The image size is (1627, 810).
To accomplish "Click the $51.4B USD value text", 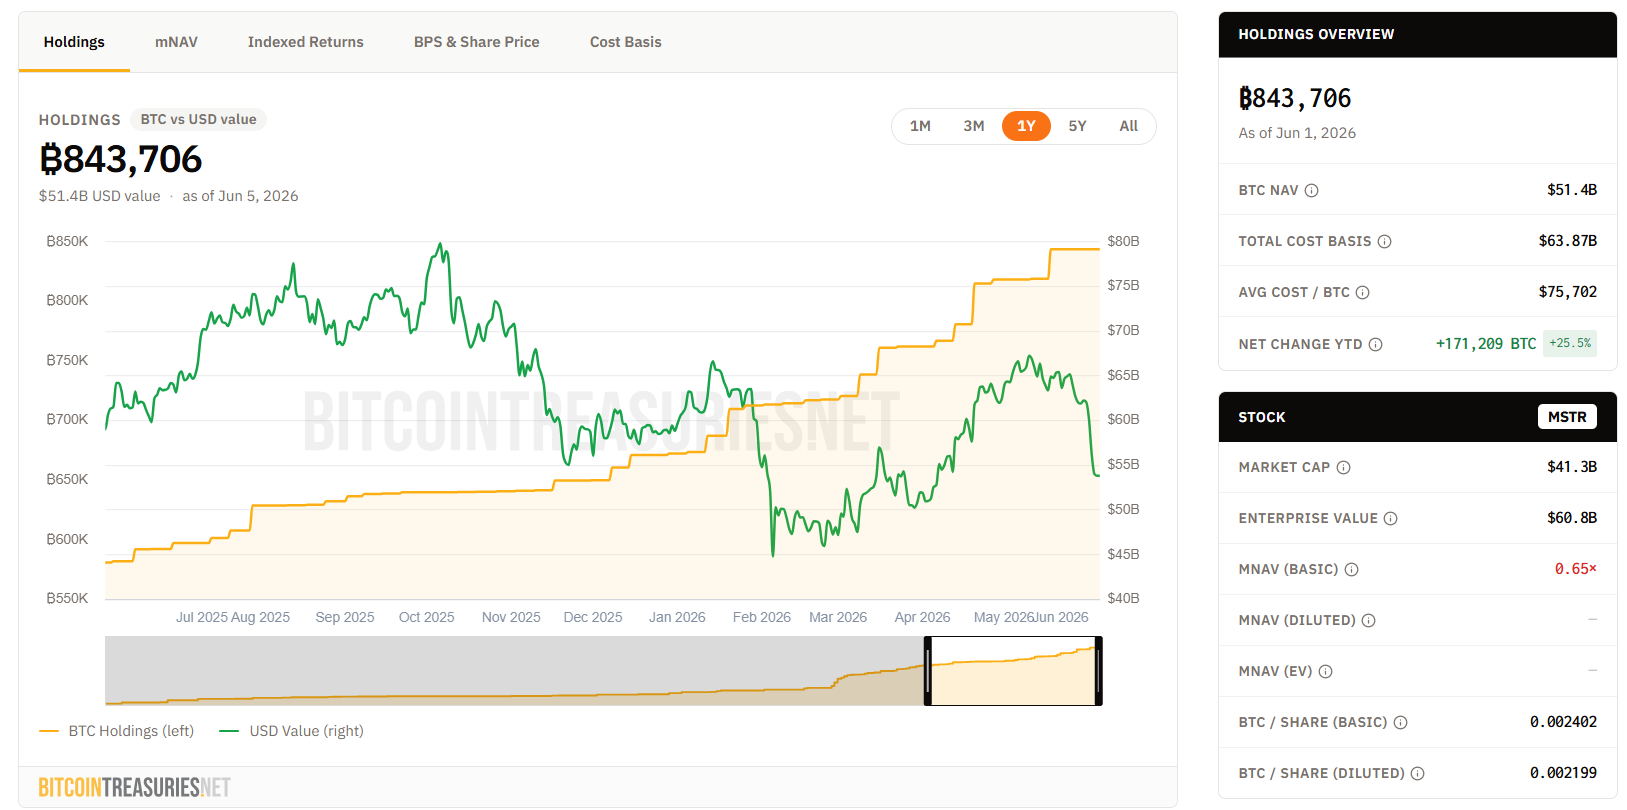I will (x=99, y=196).
